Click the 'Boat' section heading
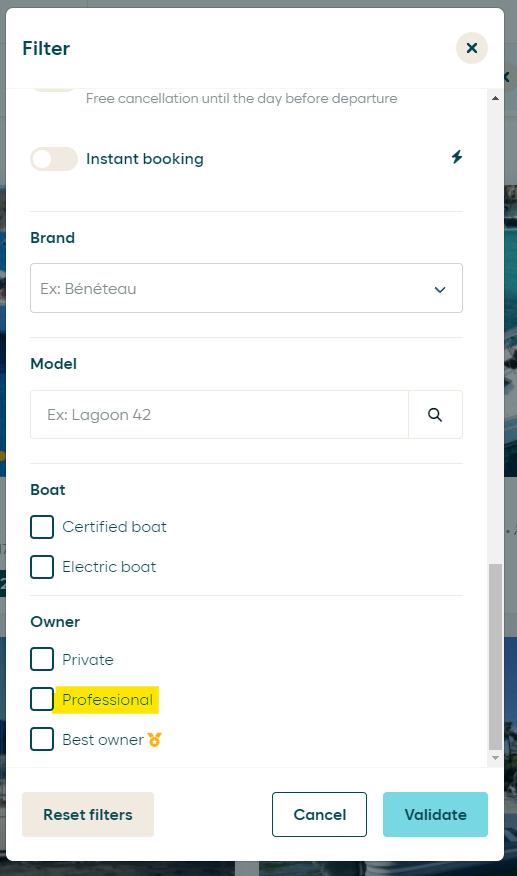The height and width of the screenshot is (876, 517). [48, 490]
